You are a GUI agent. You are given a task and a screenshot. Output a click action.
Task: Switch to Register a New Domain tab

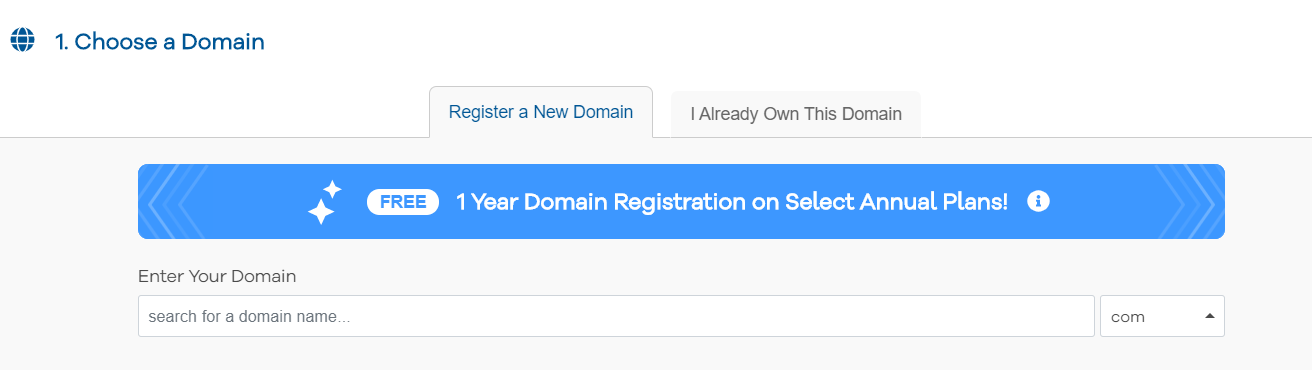[541, 112]
